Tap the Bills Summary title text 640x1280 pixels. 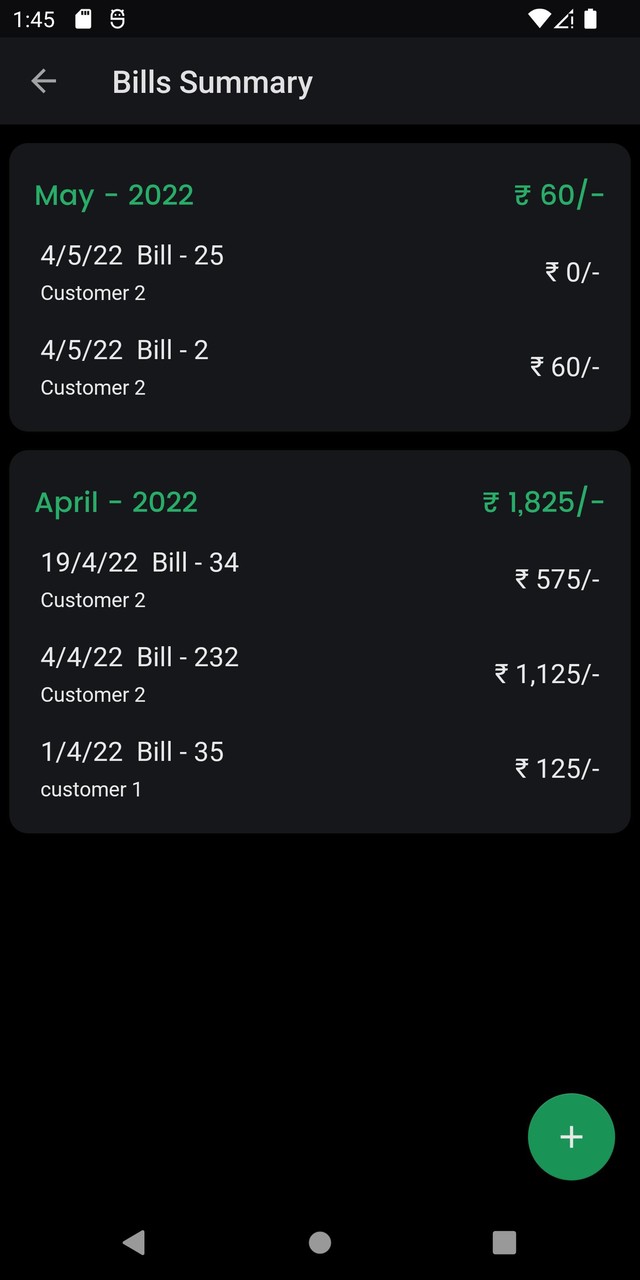pos(211,81)
